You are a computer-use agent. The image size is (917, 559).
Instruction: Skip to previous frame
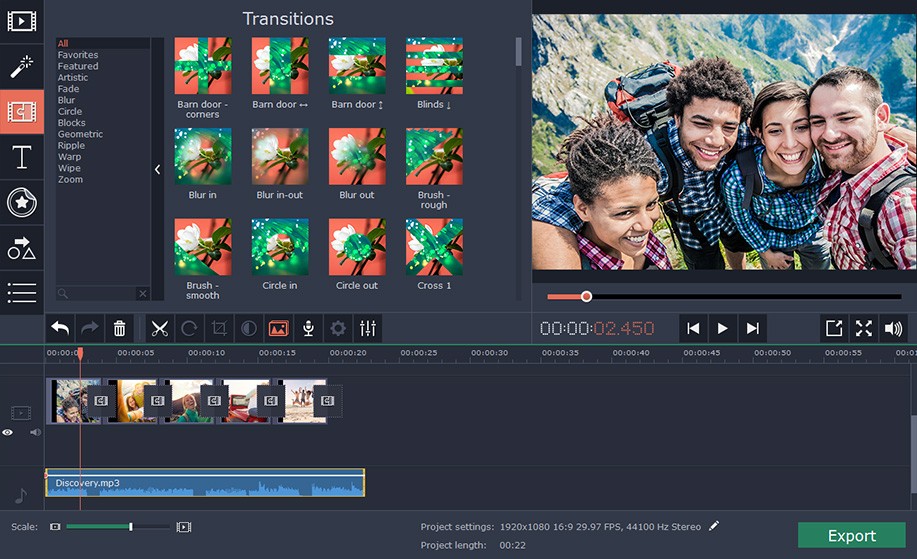point(693,329)
